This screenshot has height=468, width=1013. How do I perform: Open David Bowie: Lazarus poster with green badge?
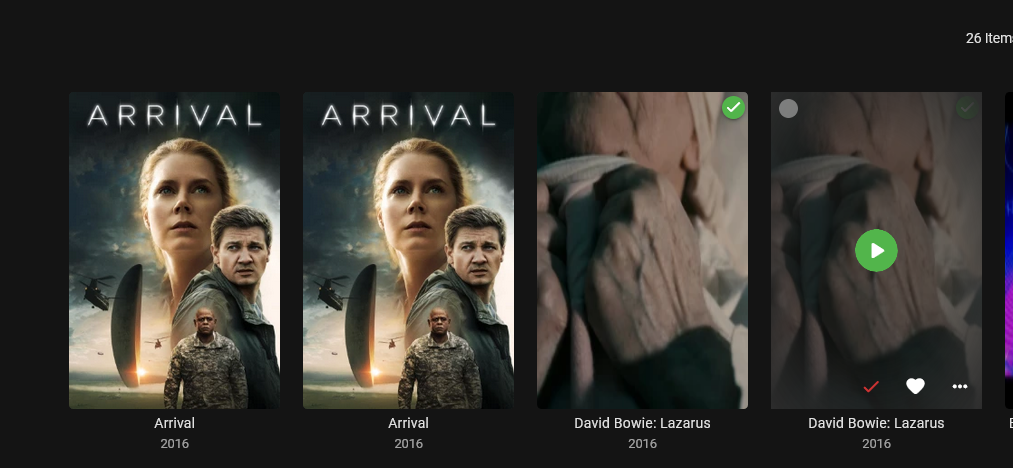coord(642,250)
